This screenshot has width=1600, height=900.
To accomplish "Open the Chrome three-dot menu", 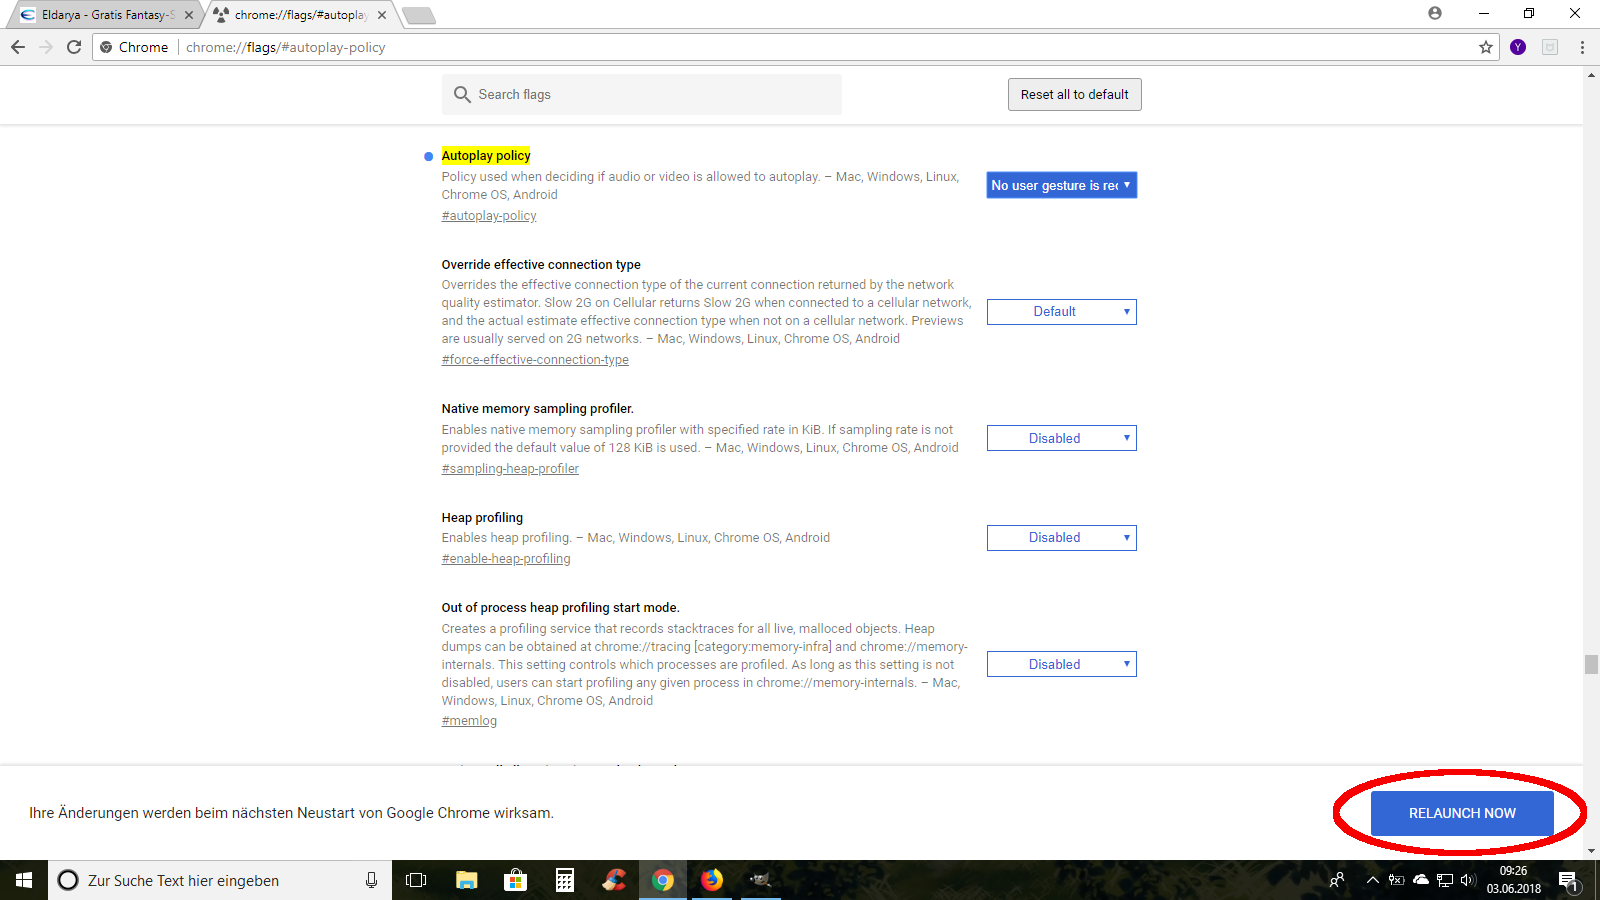I will coord(1582,47).
